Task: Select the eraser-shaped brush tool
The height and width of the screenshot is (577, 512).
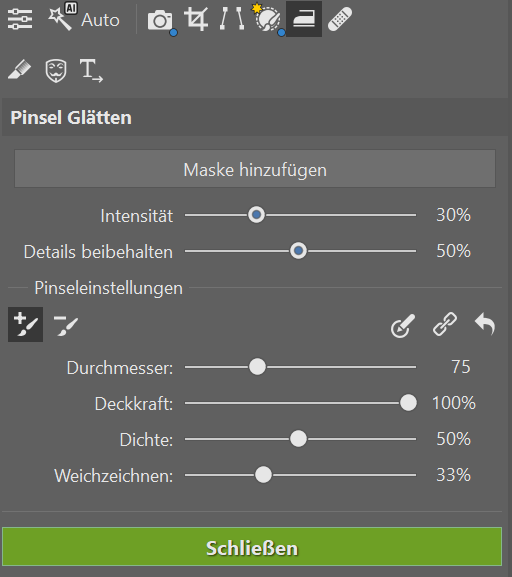Action: tap(20, 69)
